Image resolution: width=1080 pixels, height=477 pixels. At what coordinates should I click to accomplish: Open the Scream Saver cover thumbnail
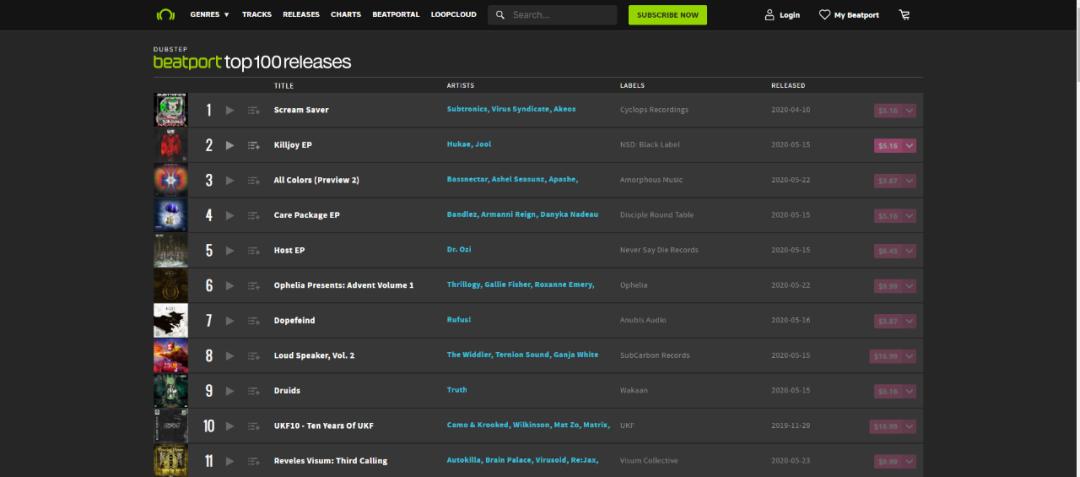pos(170,110)
